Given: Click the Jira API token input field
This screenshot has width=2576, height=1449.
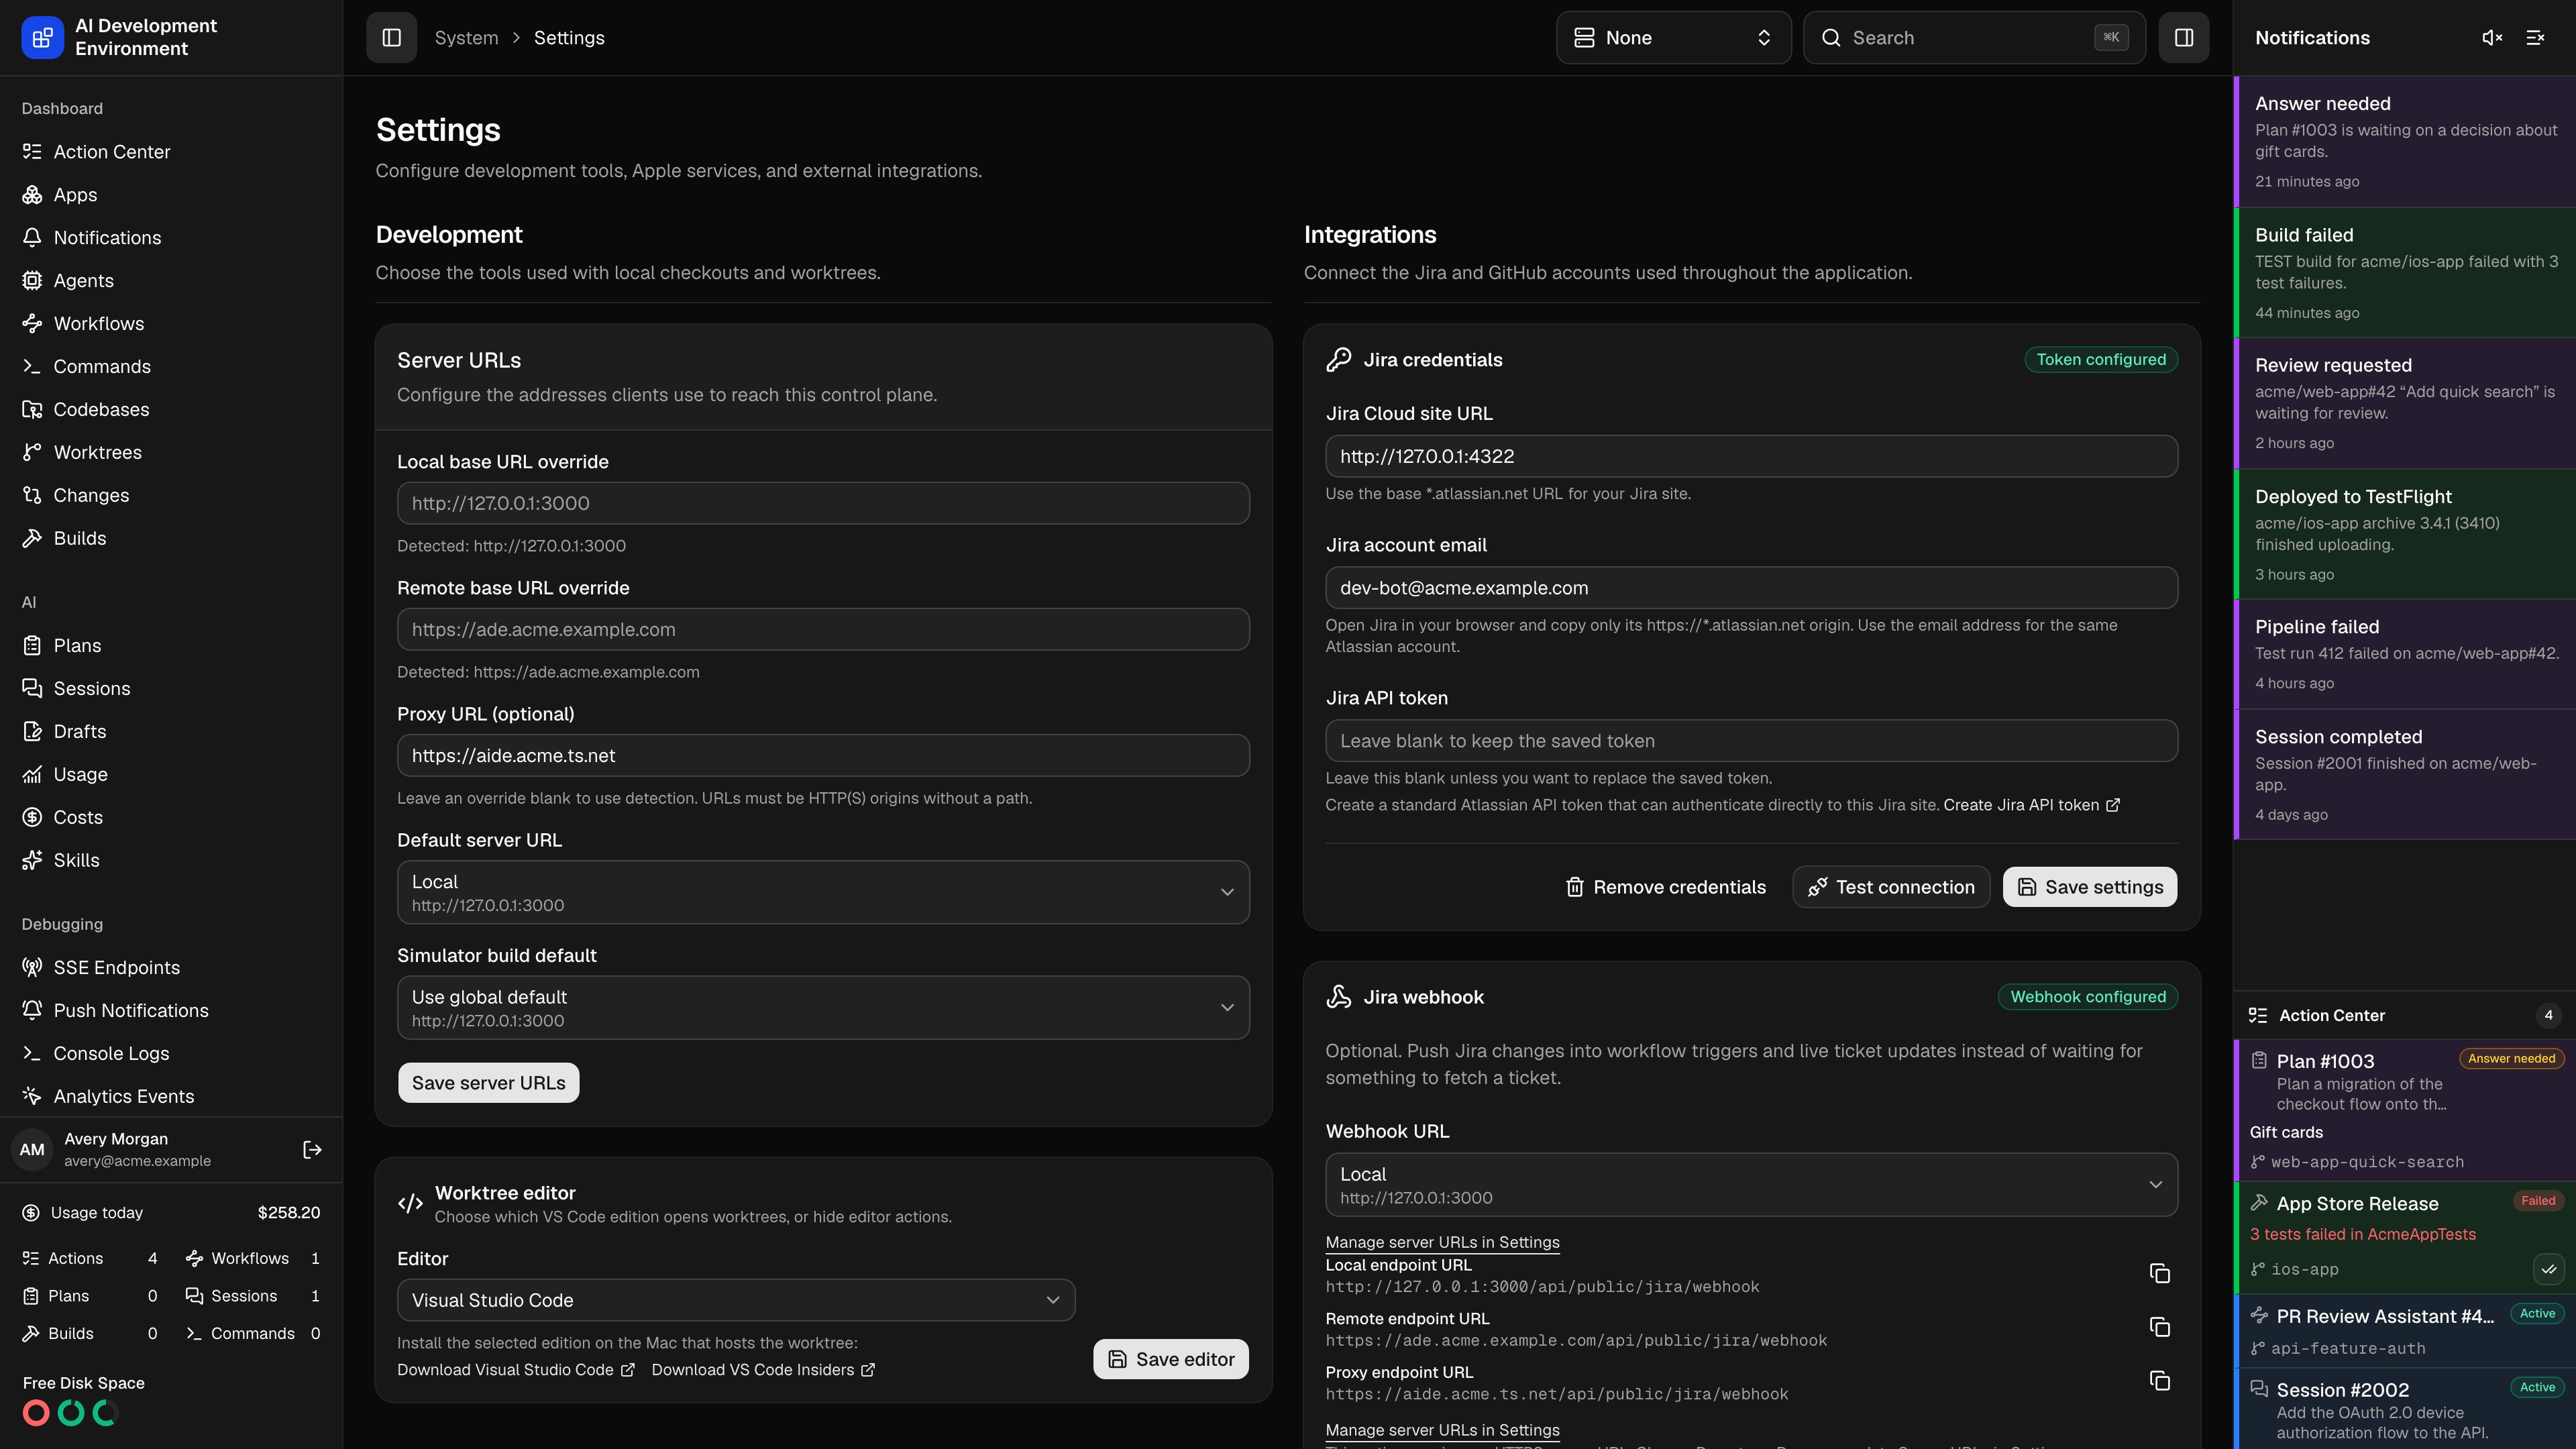Looking at the screenshot, I should [1751, 741].
